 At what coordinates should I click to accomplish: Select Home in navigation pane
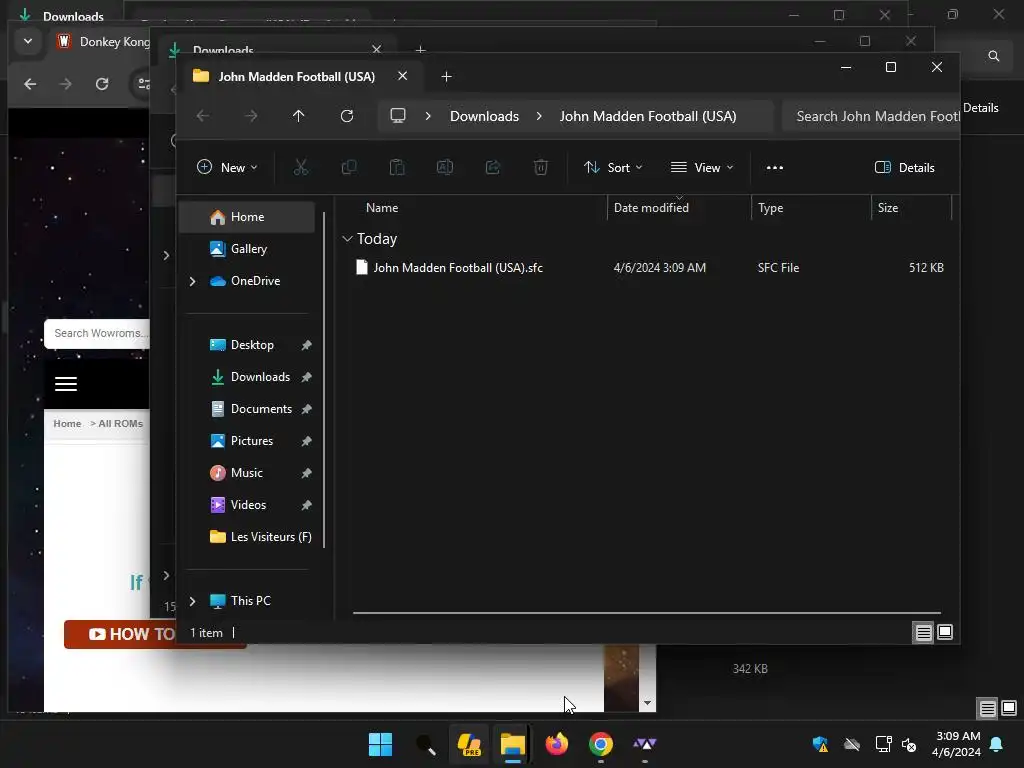click(x=247, y=217)
